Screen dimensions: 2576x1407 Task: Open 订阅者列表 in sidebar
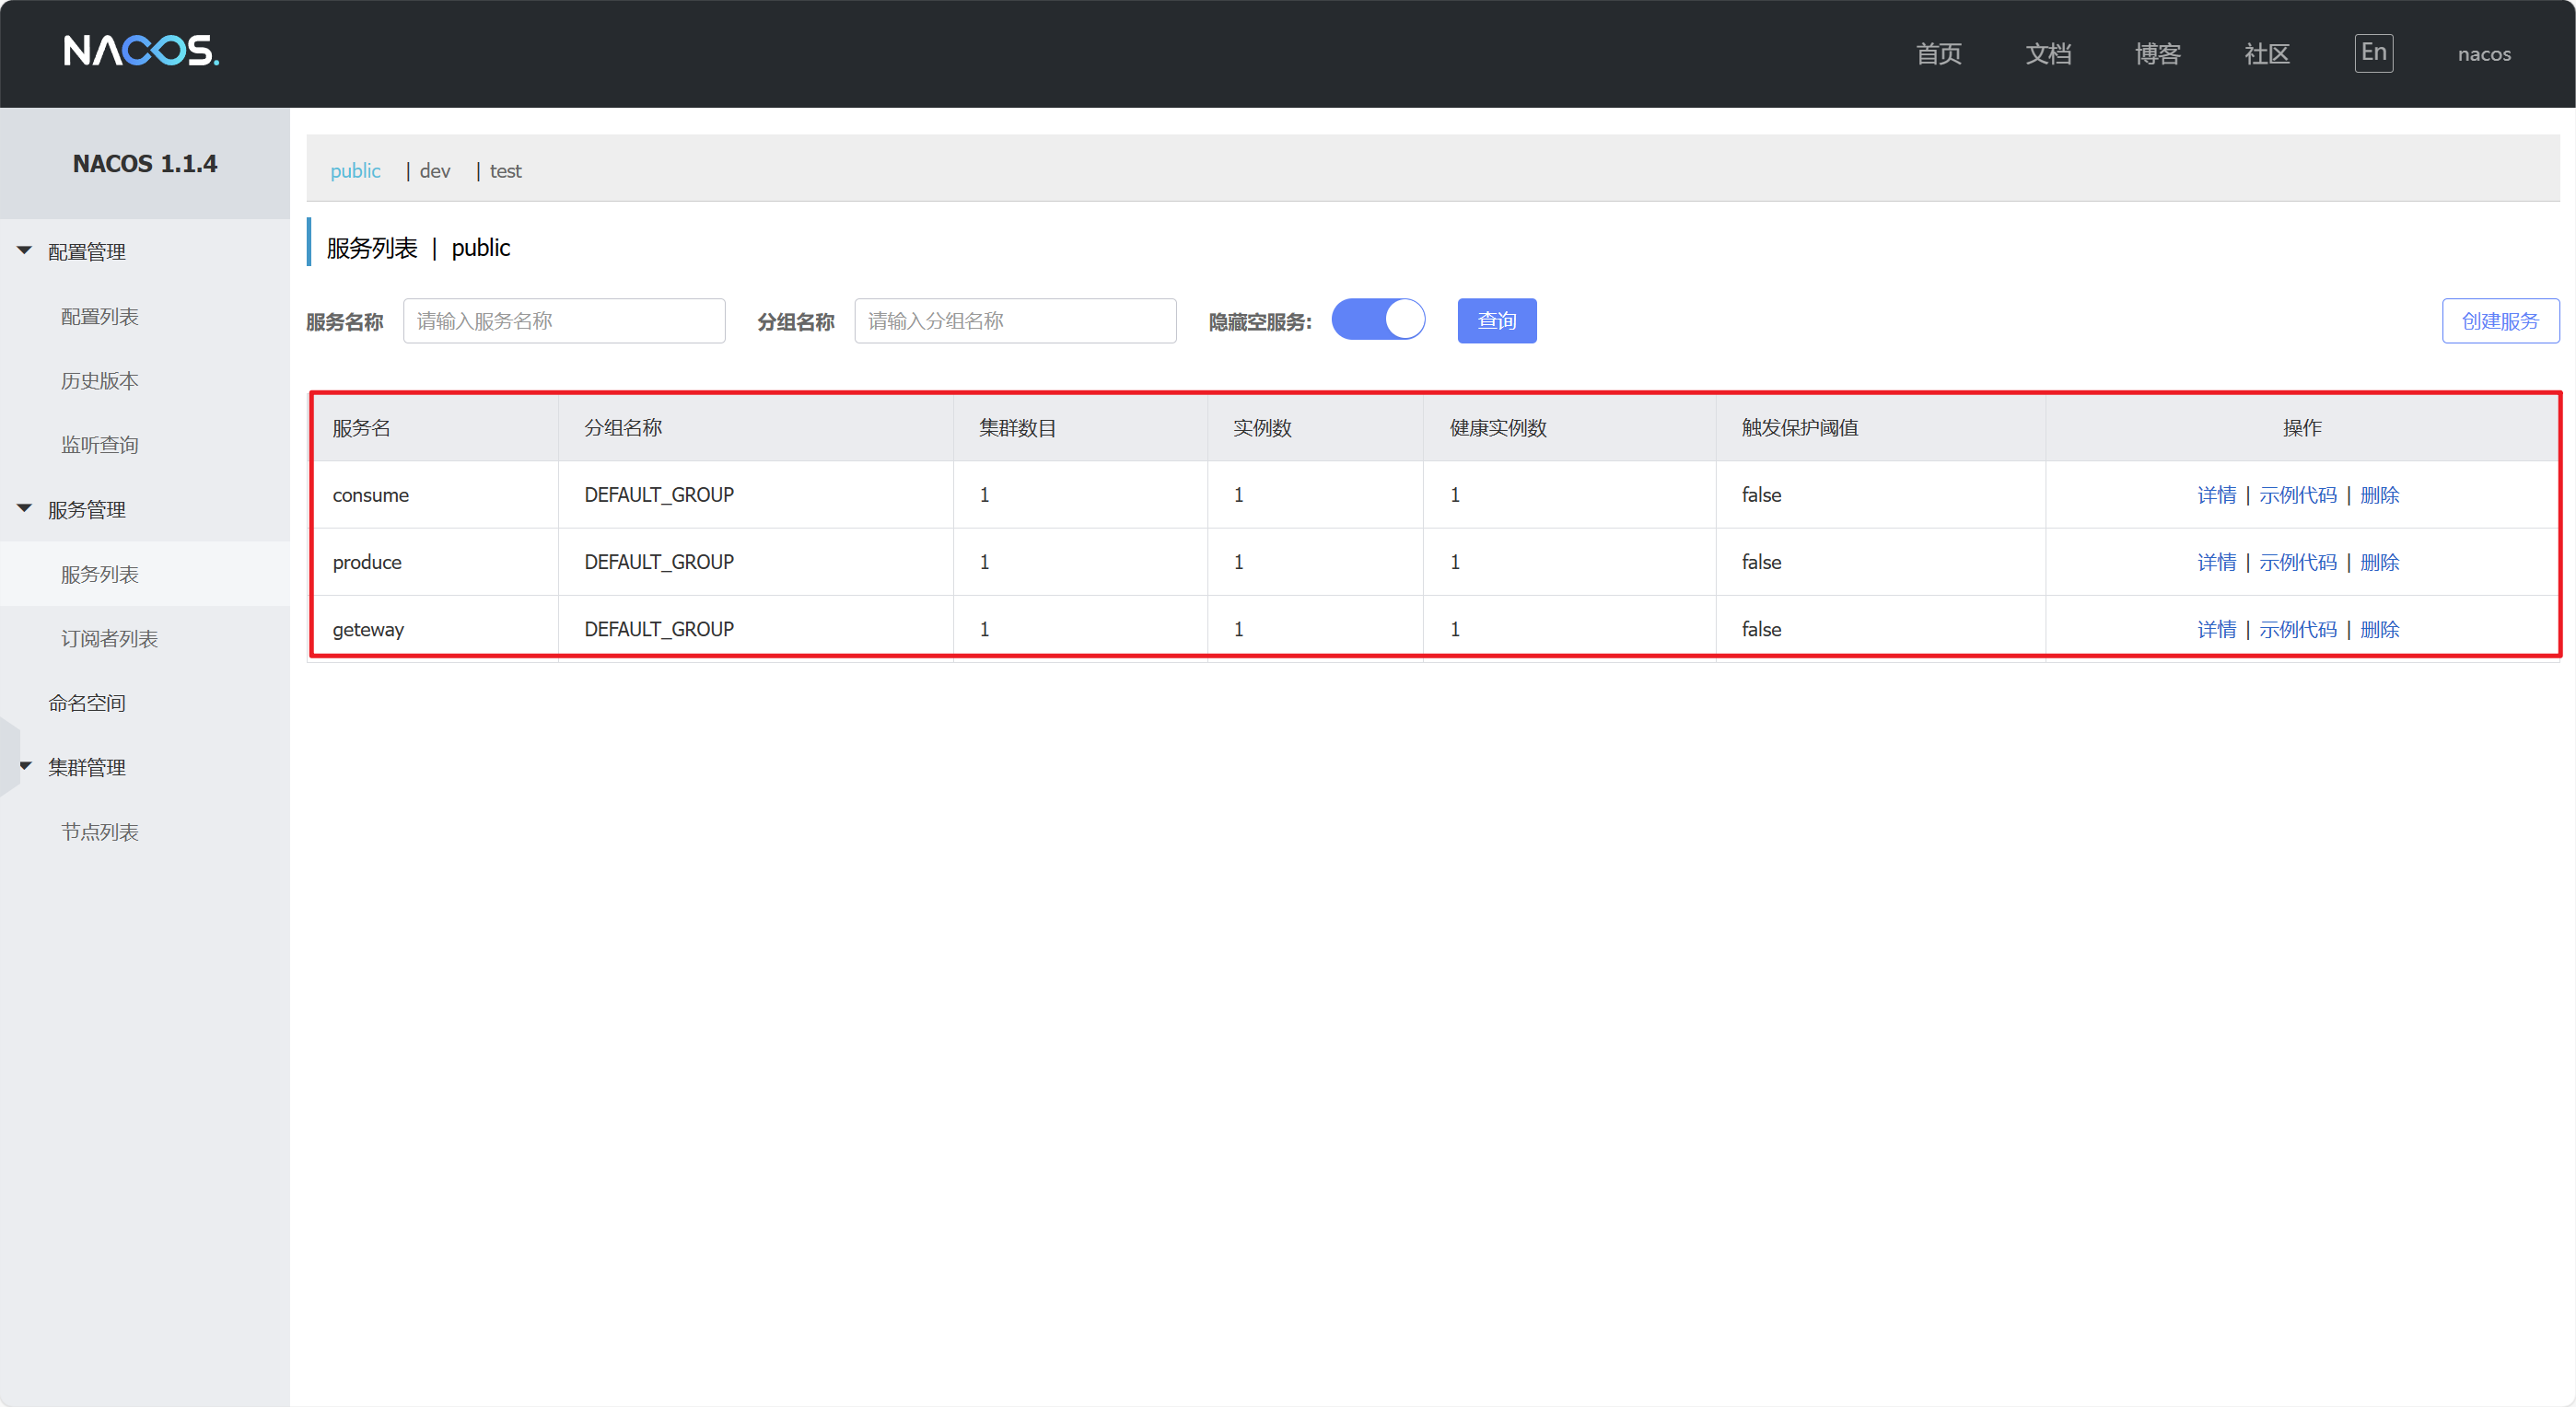pos(110,638)
